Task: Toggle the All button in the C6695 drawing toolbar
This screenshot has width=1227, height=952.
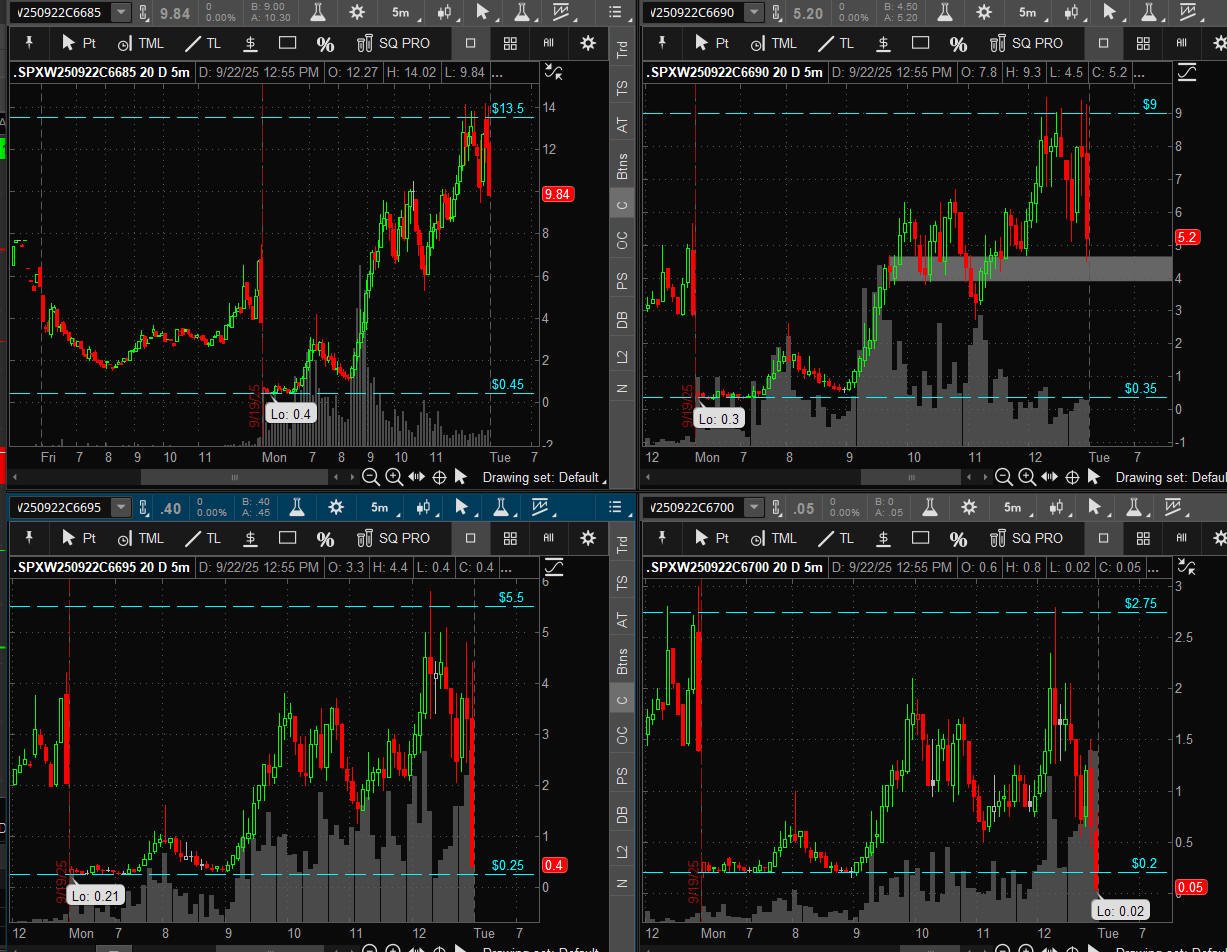Action: pos(548,538)
